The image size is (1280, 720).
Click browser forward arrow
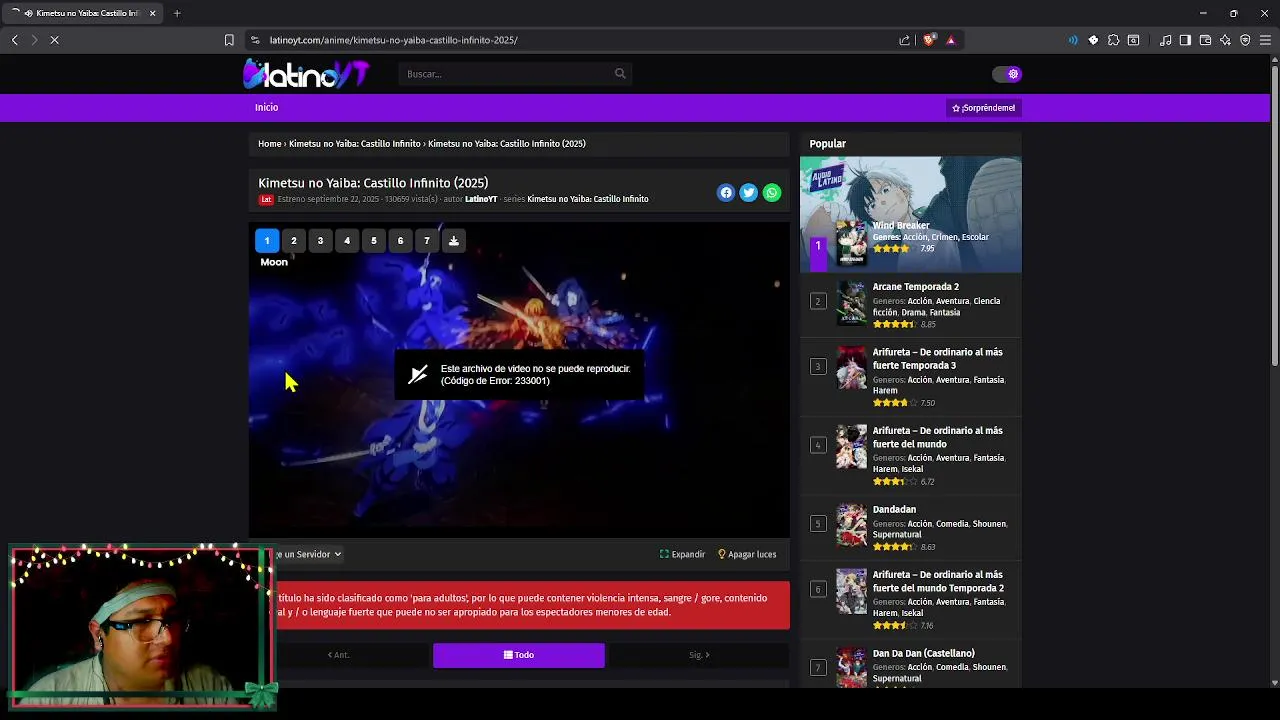pos(34,40)
